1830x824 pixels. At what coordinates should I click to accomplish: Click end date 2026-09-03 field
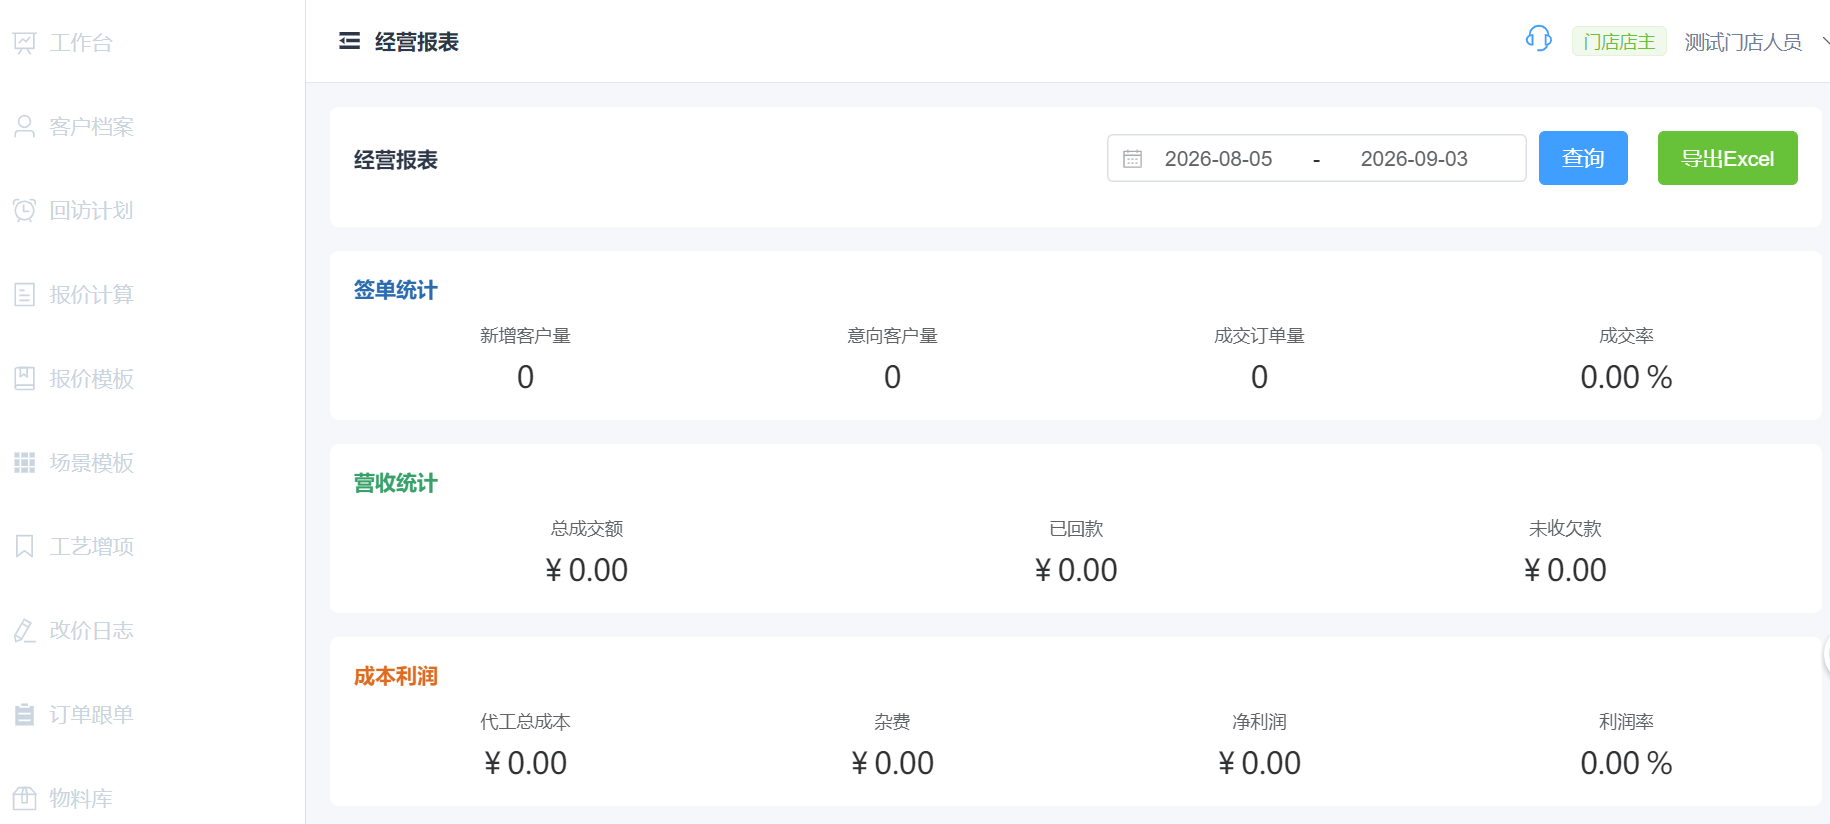pos(1414,159)
